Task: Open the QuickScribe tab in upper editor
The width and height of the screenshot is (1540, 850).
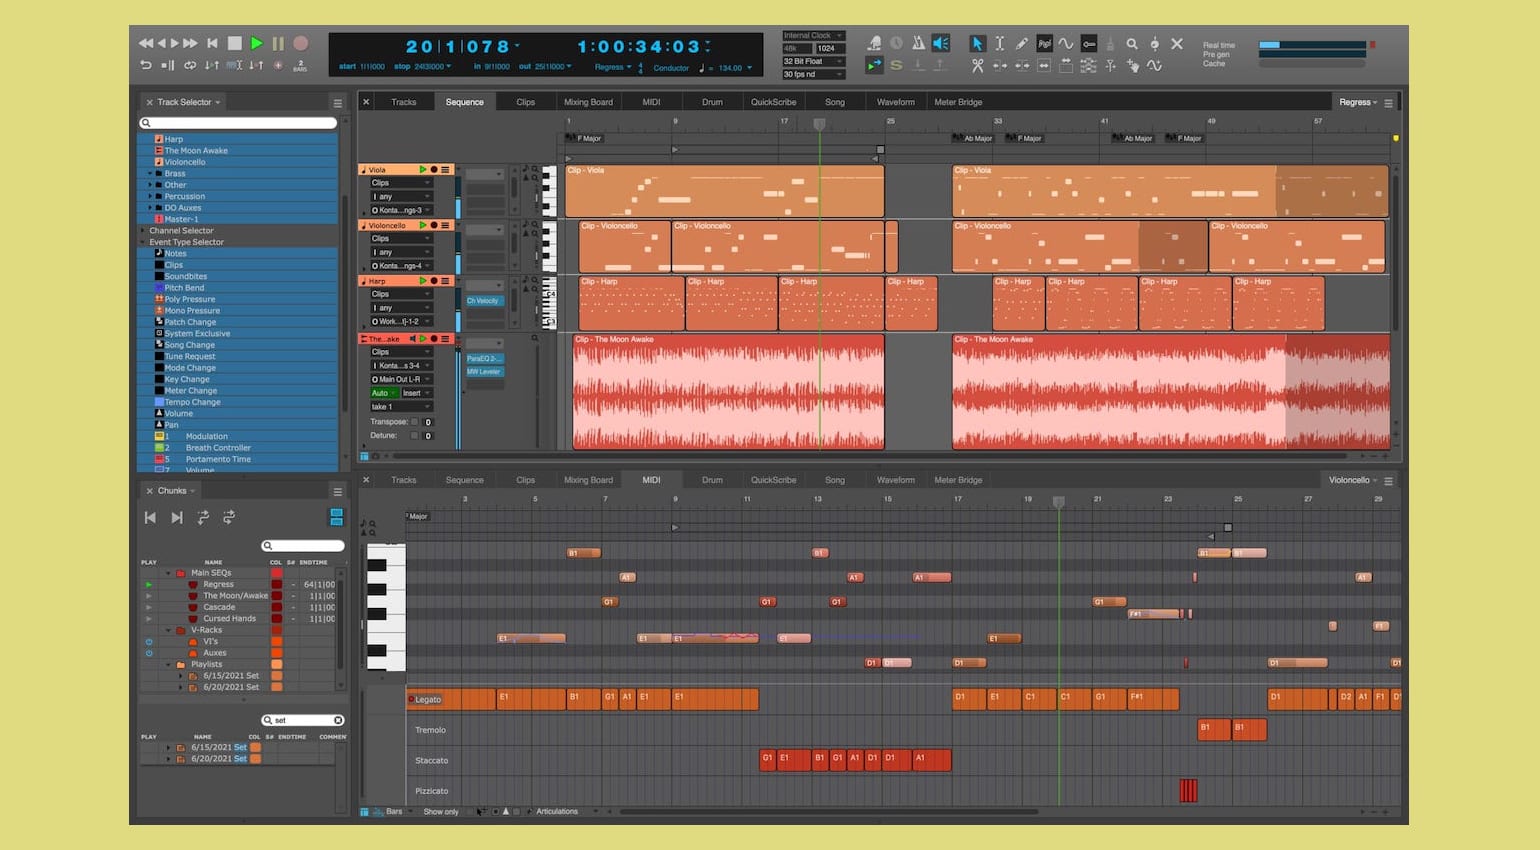Action: coord(774,102)
